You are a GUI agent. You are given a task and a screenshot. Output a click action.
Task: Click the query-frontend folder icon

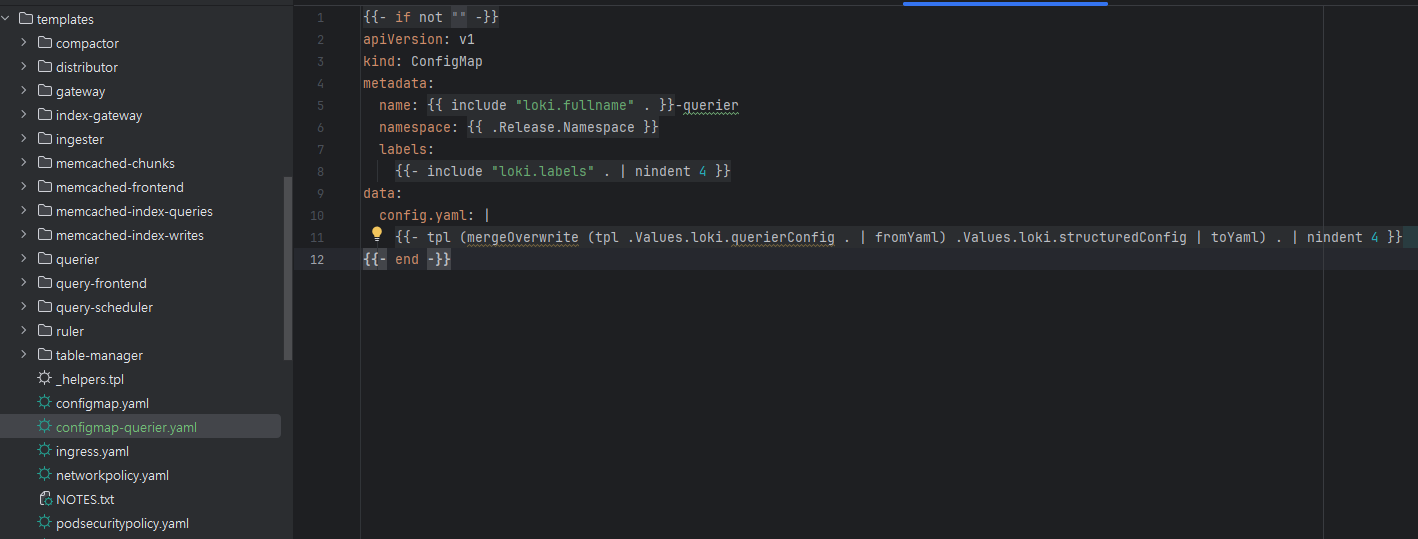(x=45, y=283)
